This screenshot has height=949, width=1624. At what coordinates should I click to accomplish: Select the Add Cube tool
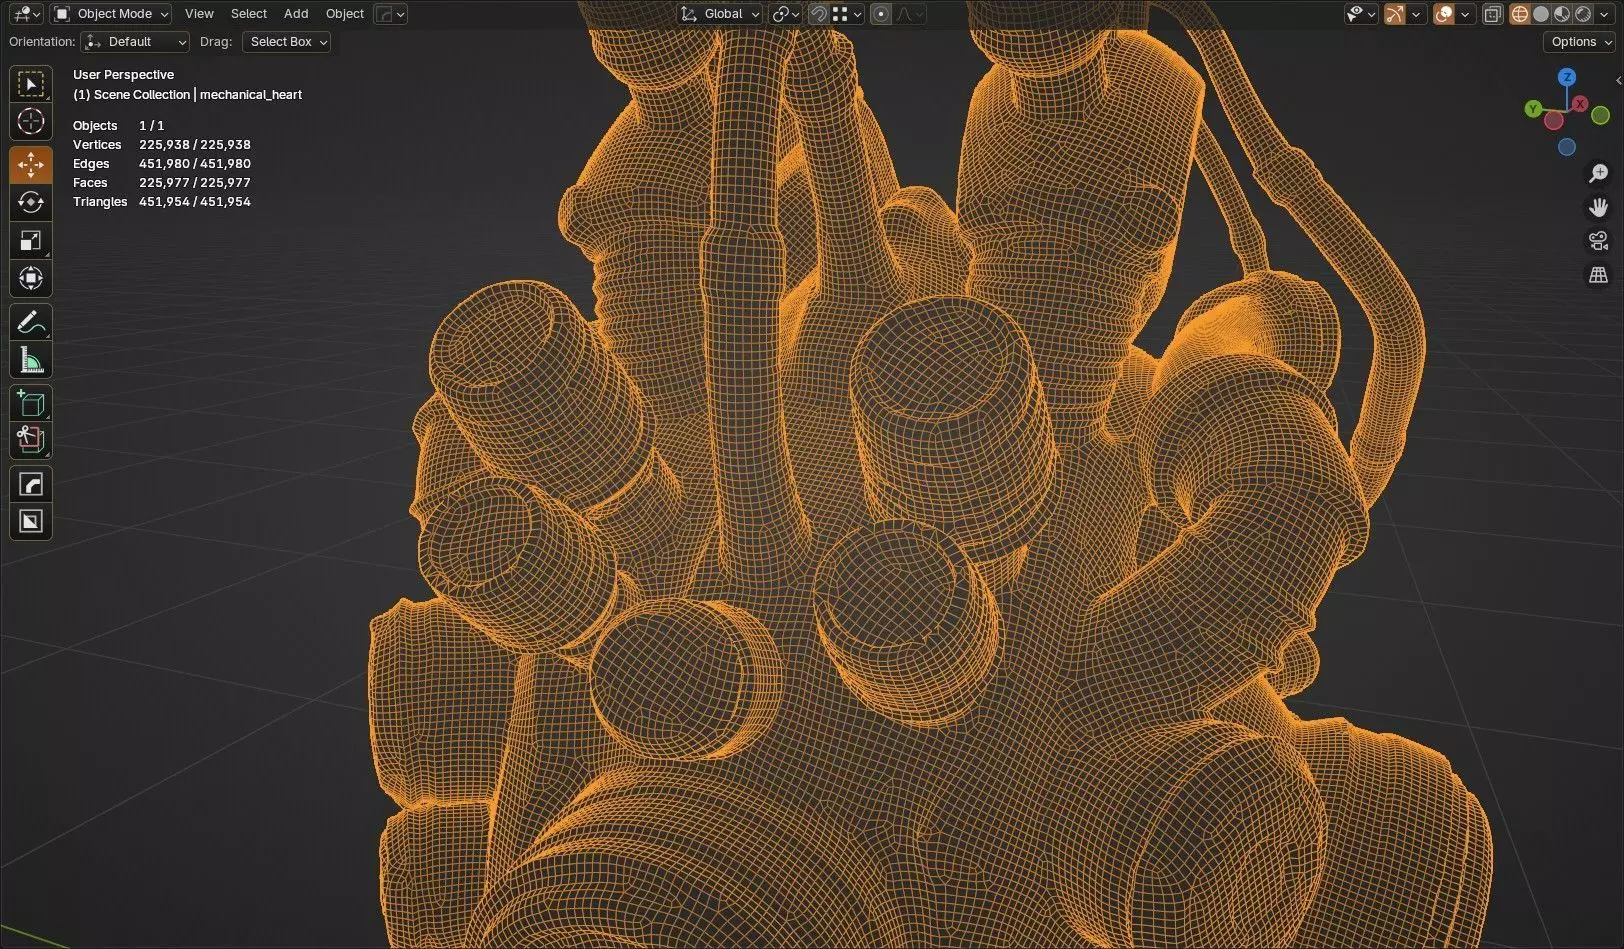click(31, 403)
